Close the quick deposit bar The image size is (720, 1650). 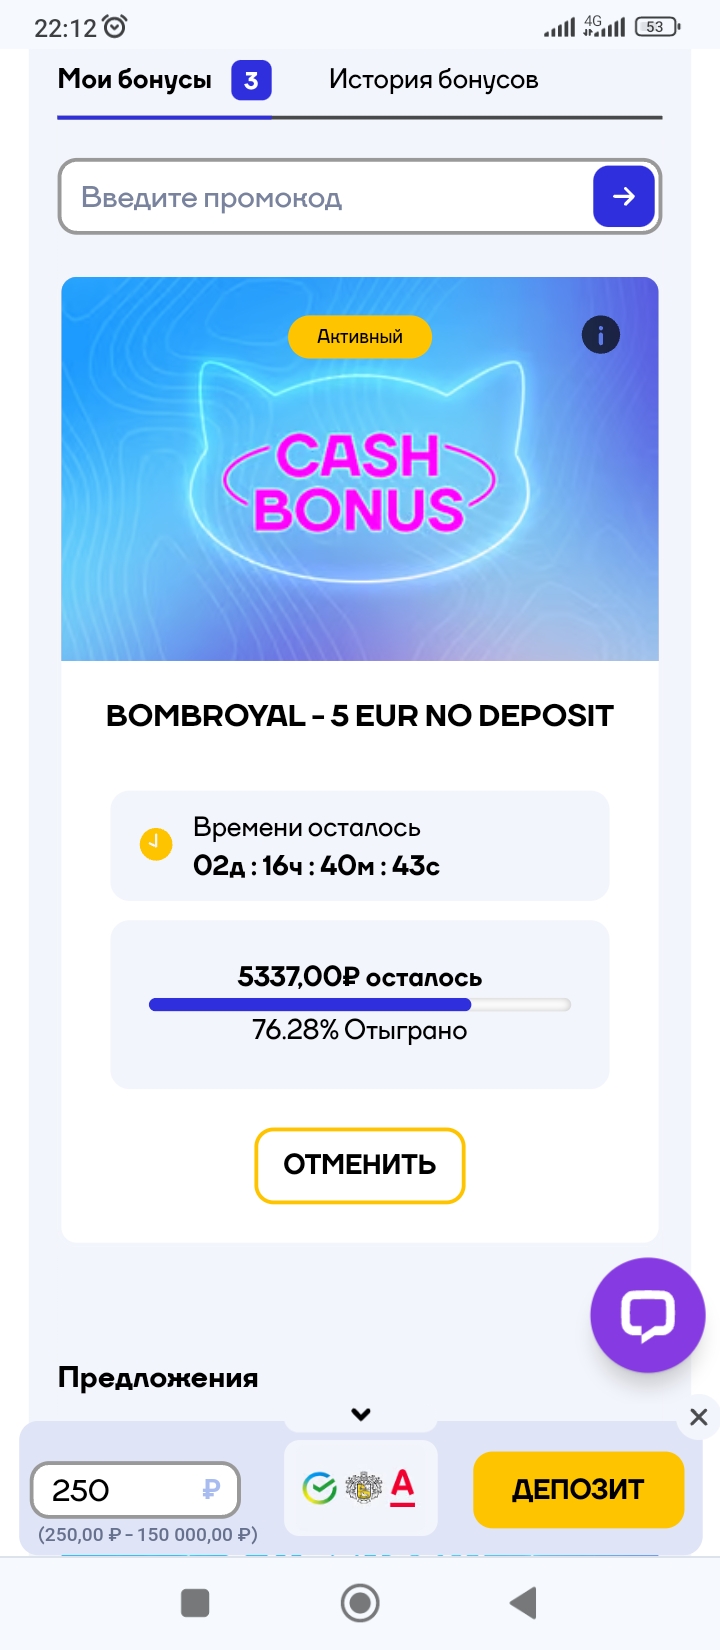click(x=699, y=1417)
